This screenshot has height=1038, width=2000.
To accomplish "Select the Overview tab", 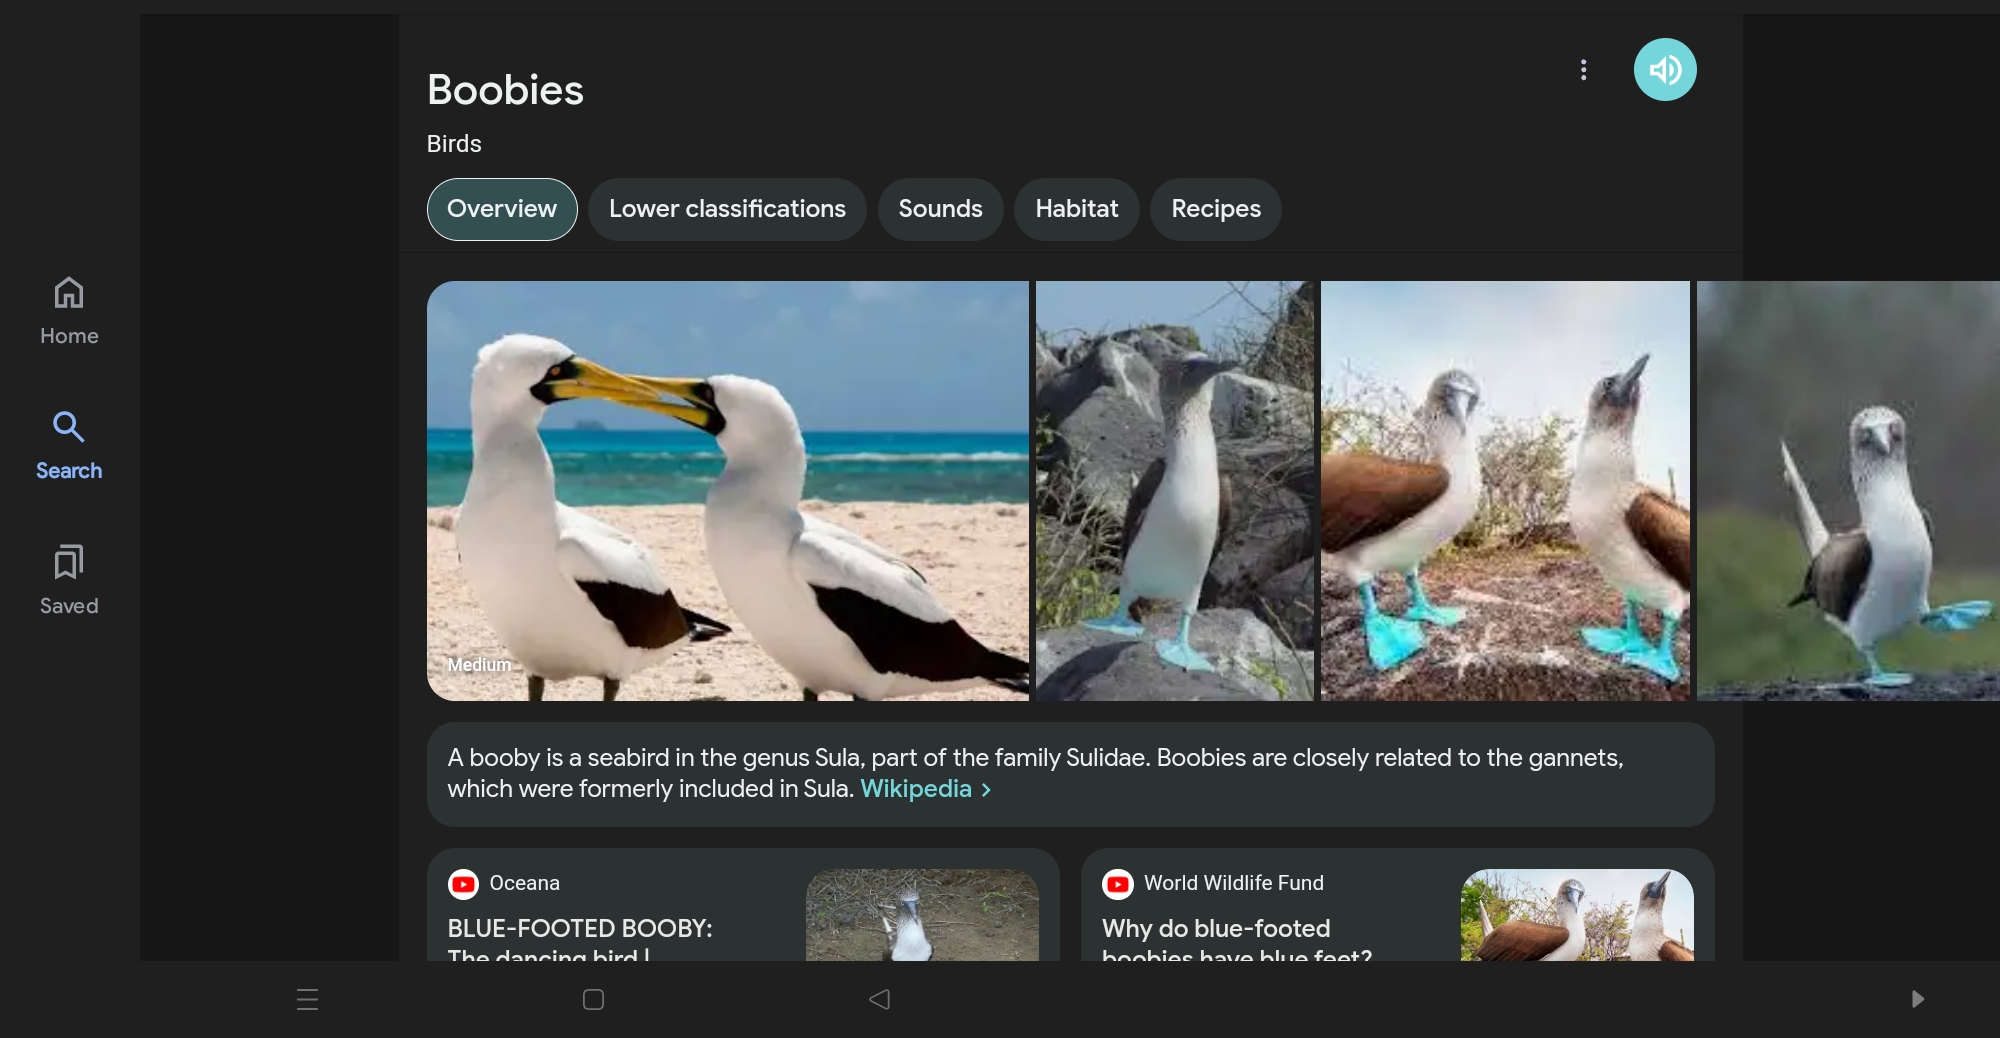I will pyautogui.click(x=502, y=209).
